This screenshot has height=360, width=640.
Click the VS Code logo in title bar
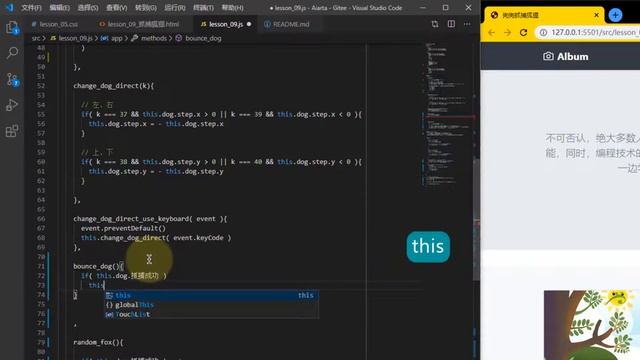(x=9, y=7)
